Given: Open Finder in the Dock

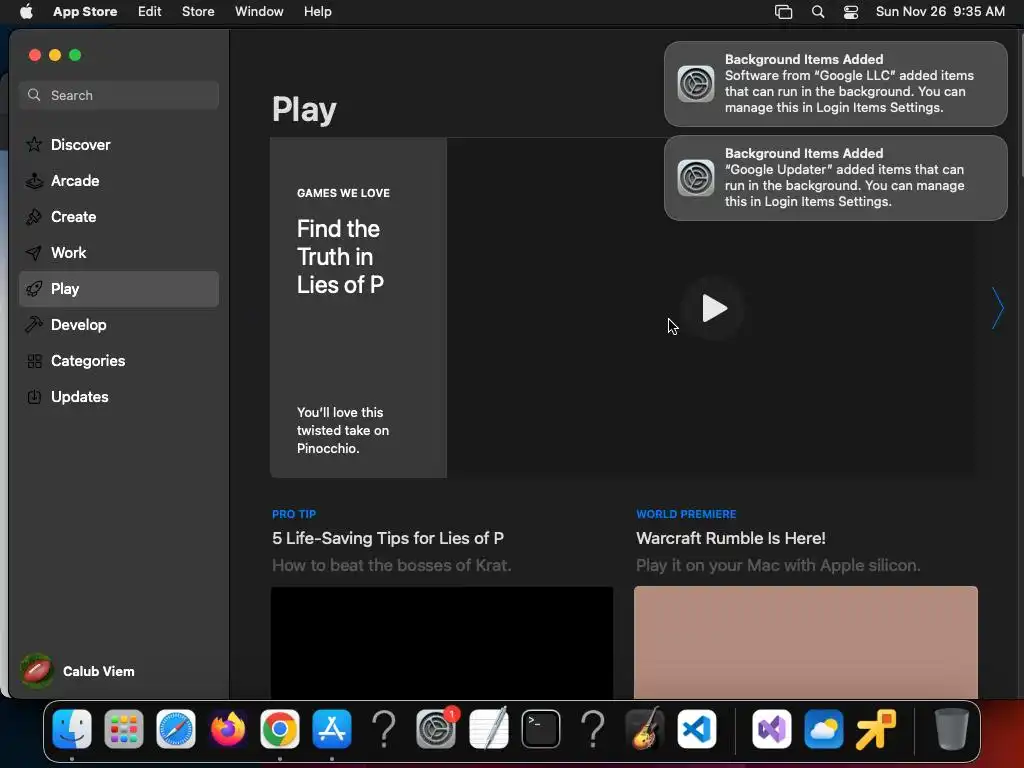Looking at the screenshot, I should [x=72, y=729].
